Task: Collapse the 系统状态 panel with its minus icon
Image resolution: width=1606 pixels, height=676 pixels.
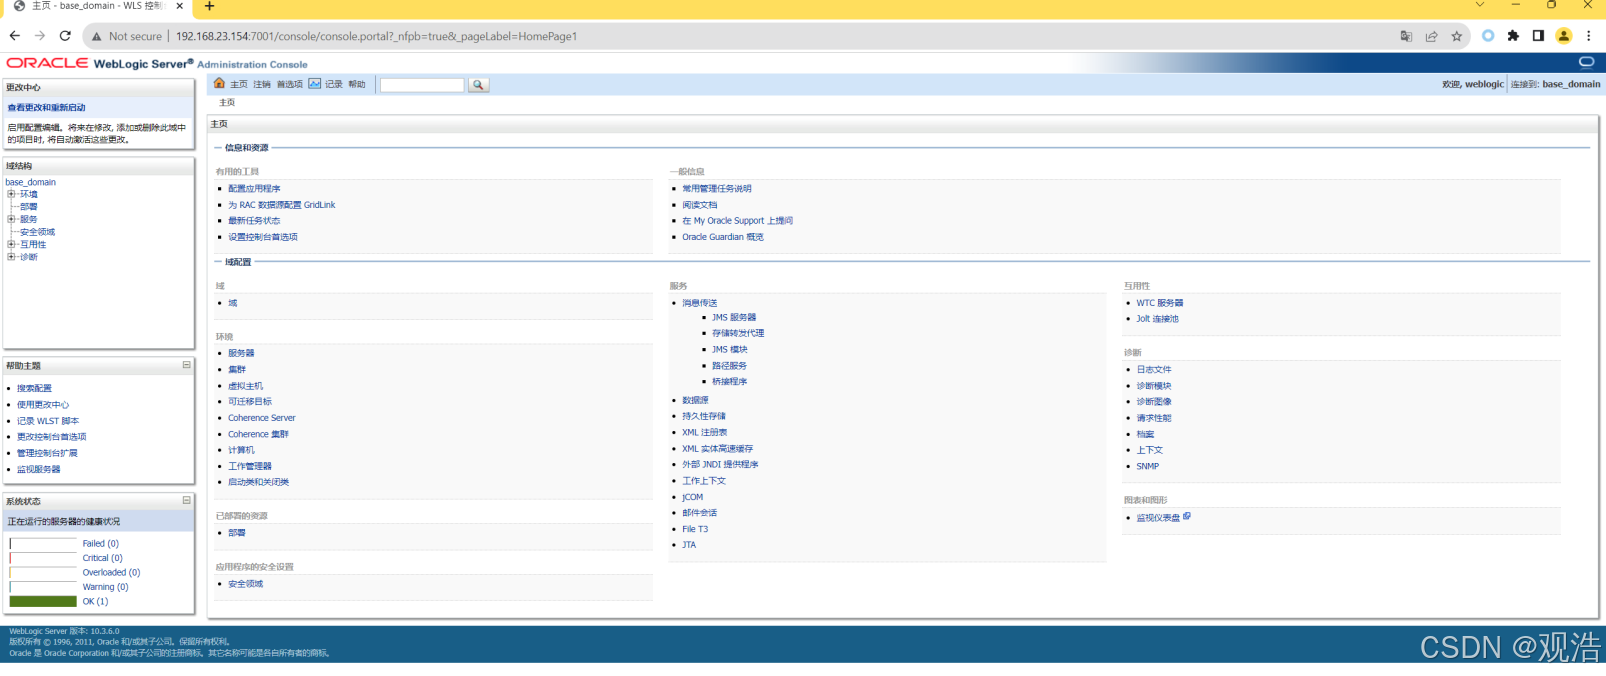Action: click(186, 500)
